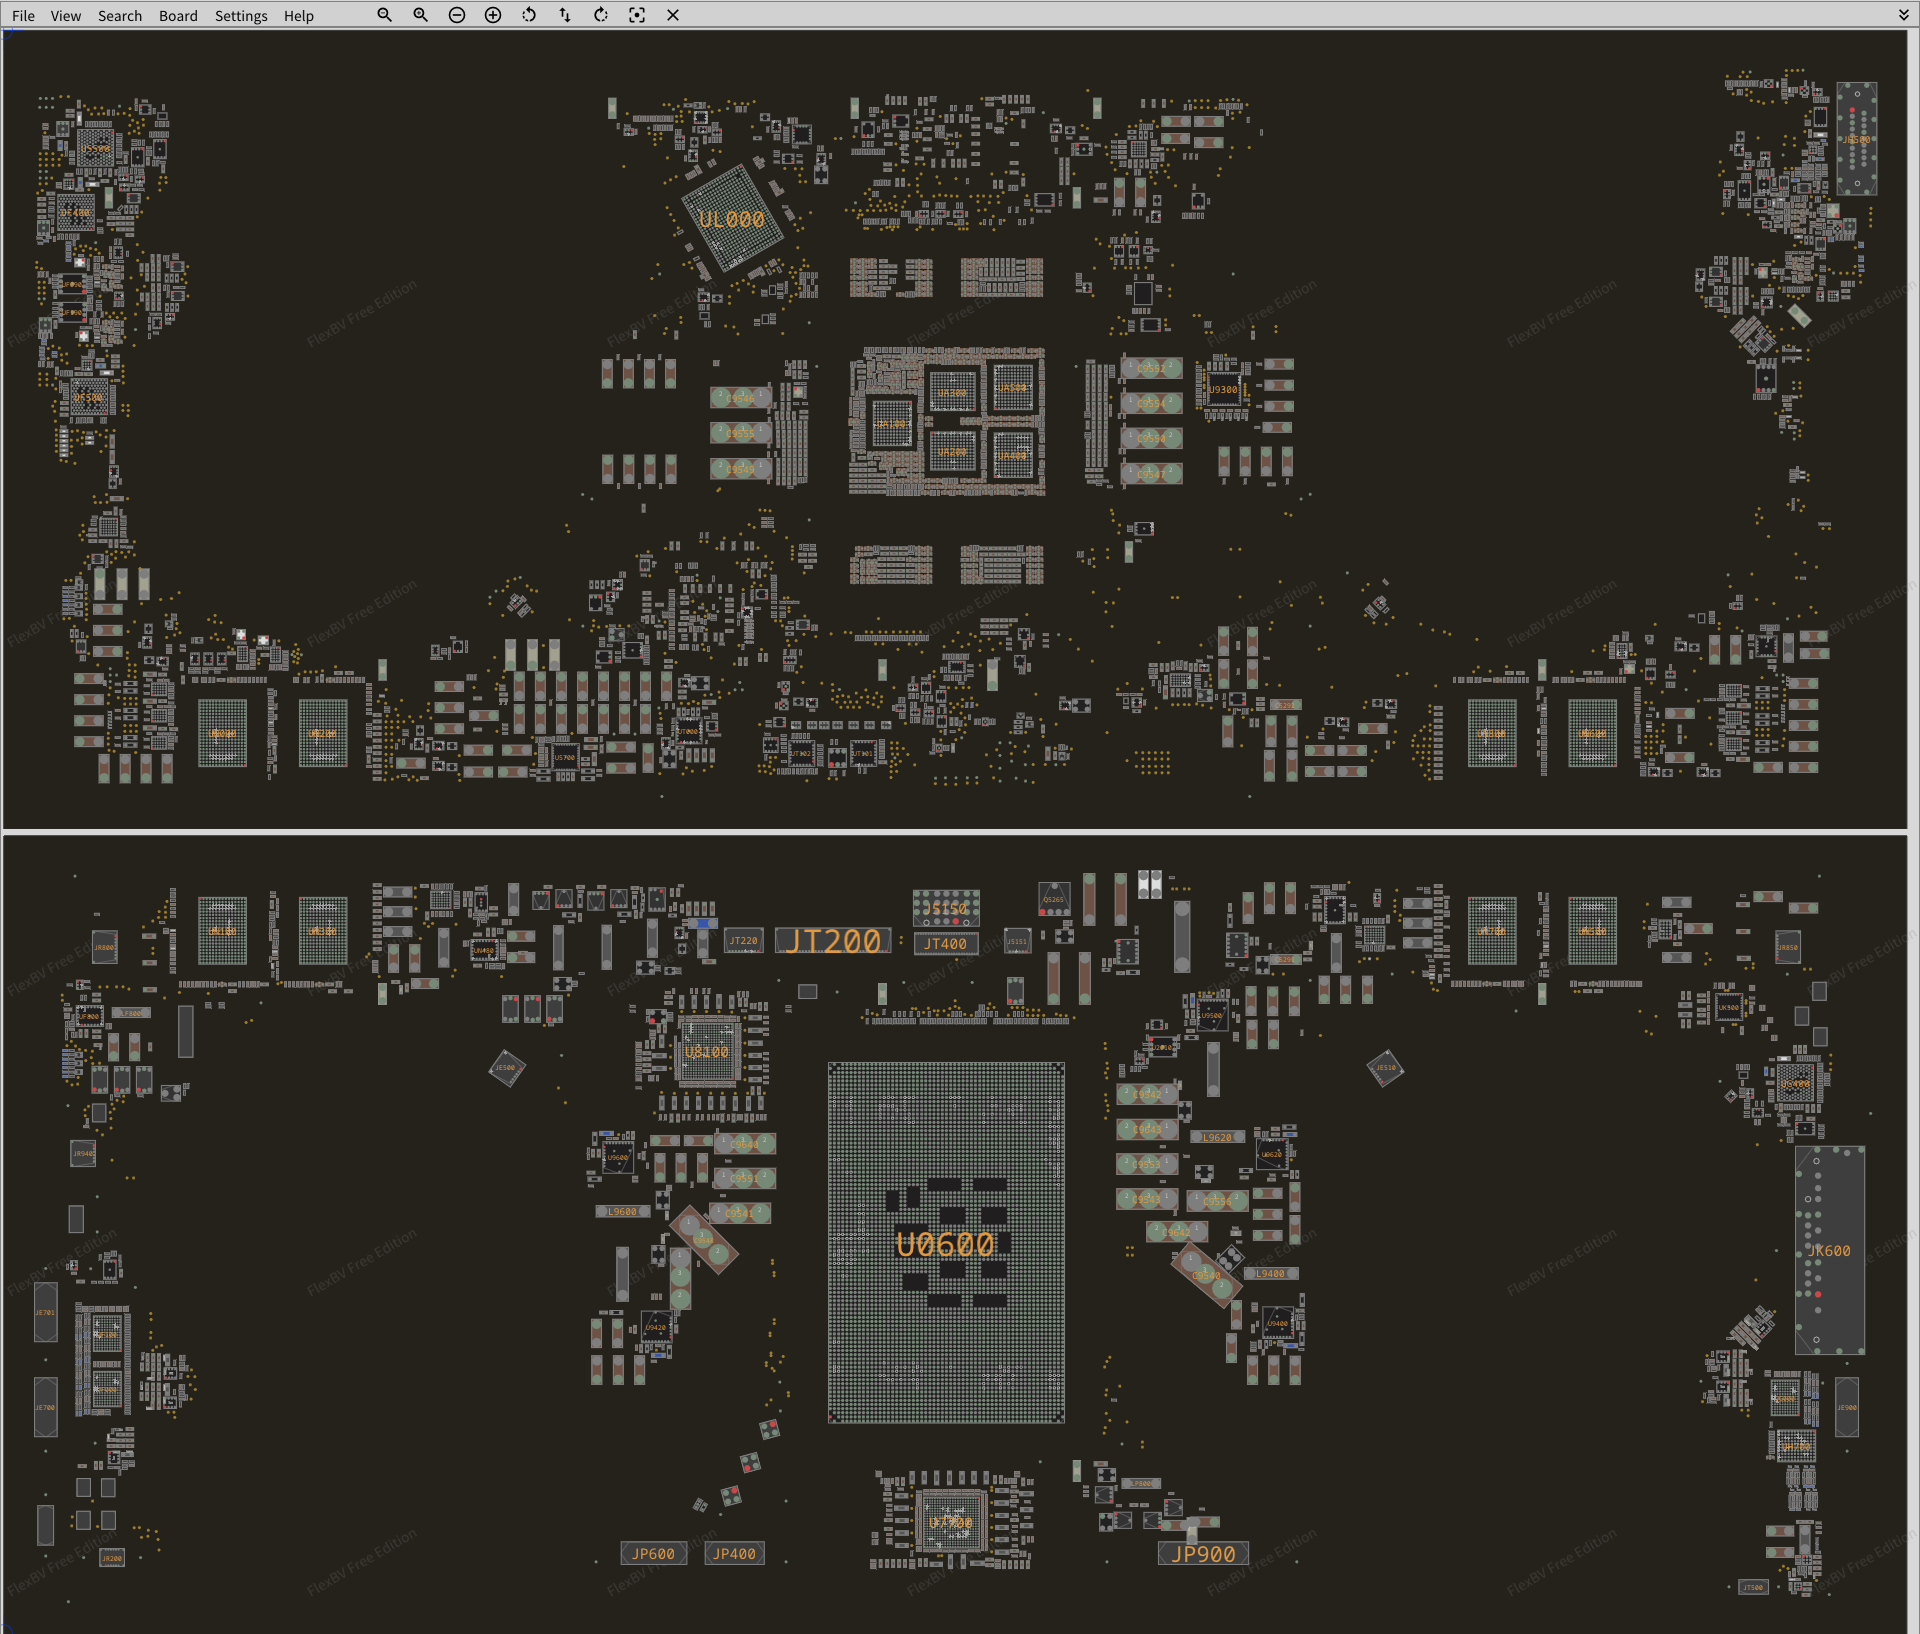
Task: Open the Board menu
Action: 178,16
